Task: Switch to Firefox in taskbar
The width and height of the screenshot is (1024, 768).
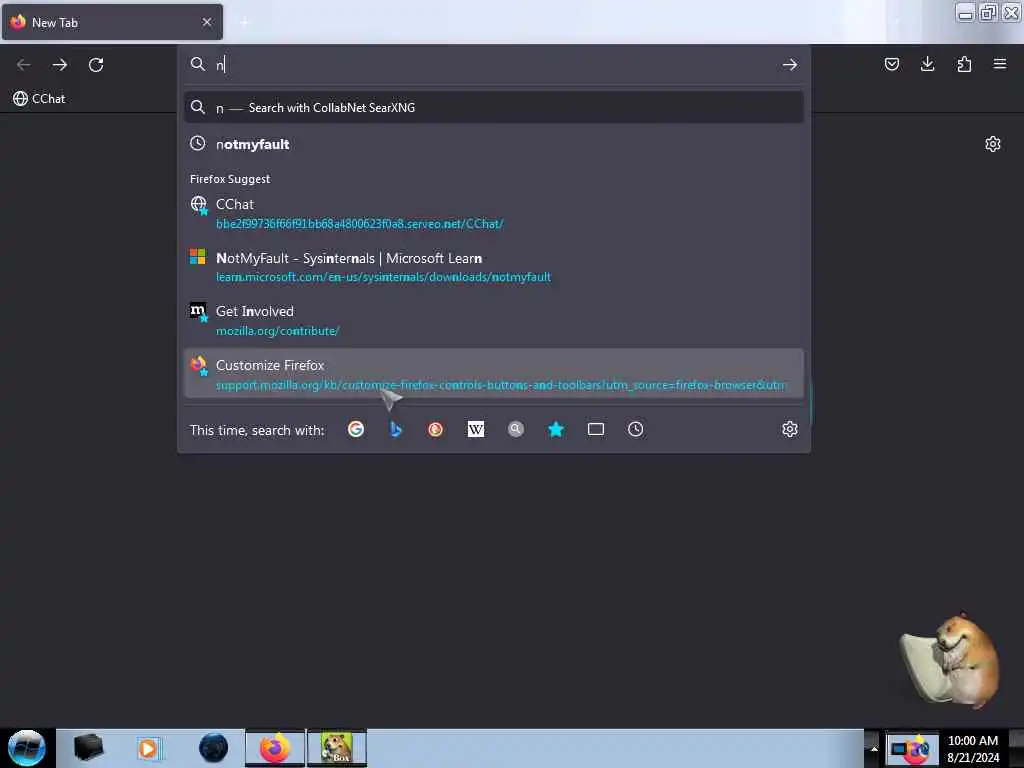Action: [x=275, y=748]
